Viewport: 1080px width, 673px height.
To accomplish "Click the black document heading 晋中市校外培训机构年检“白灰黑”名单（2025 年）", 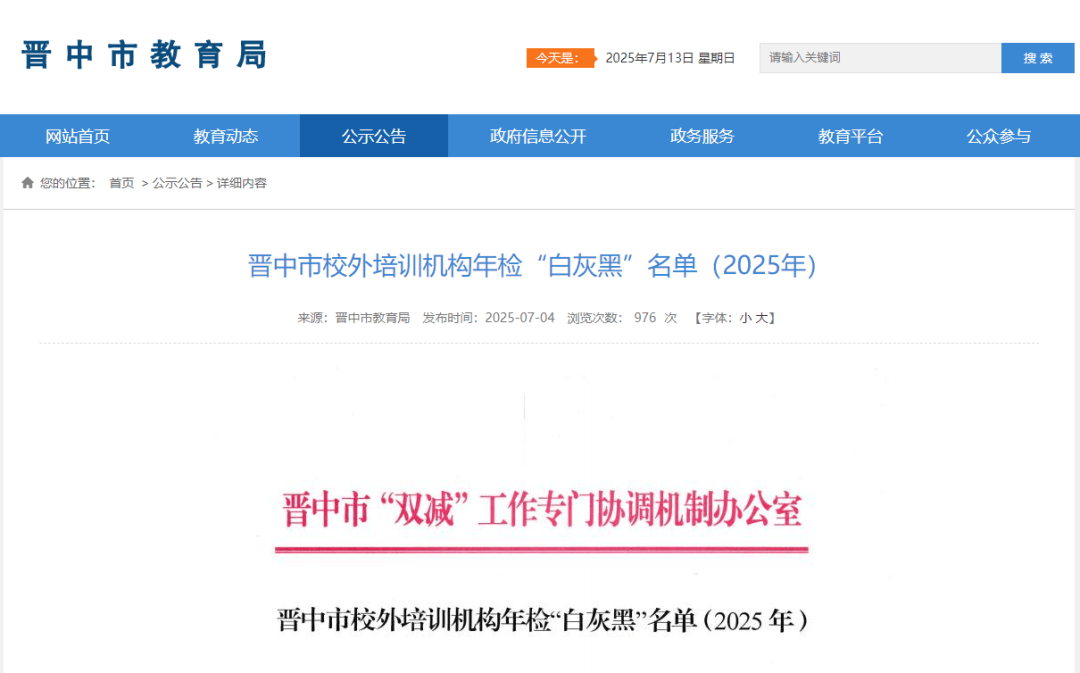I will coord(542,621).
